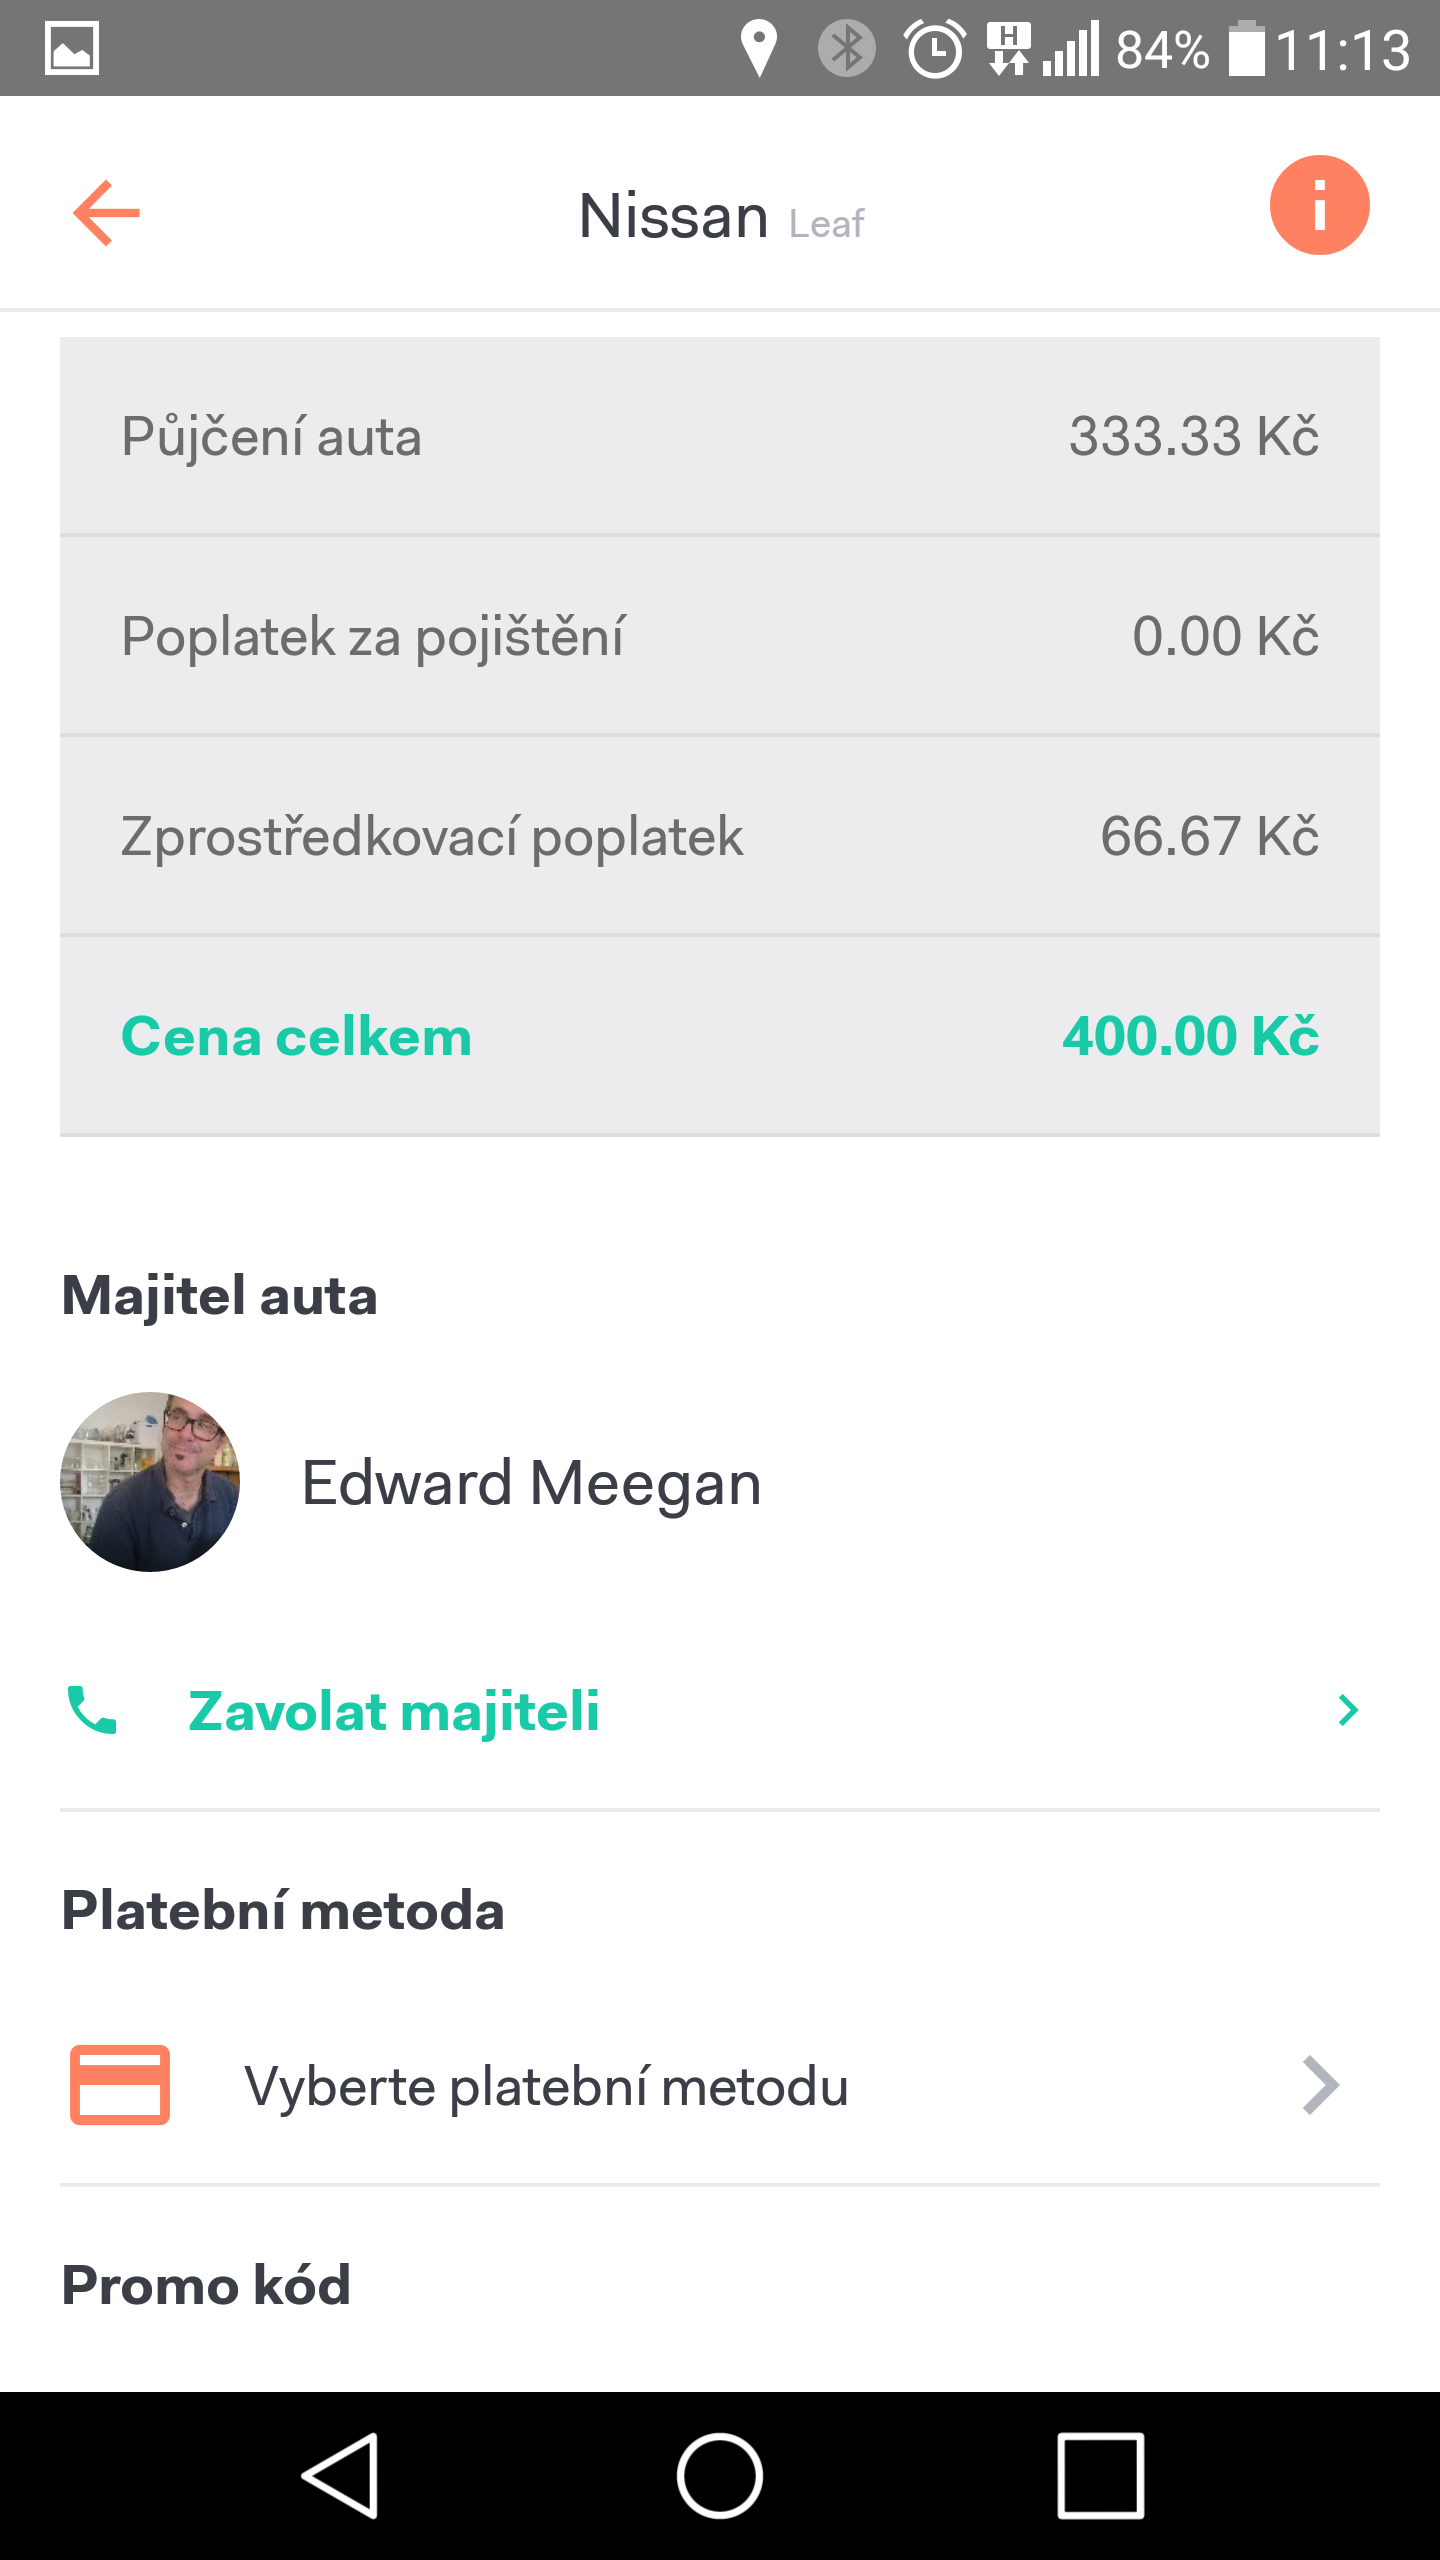The image size is (1440, 2560).
Task: View Edward Meegan's profile photo
Action: pyautogui.click(x=150, y=1482)
